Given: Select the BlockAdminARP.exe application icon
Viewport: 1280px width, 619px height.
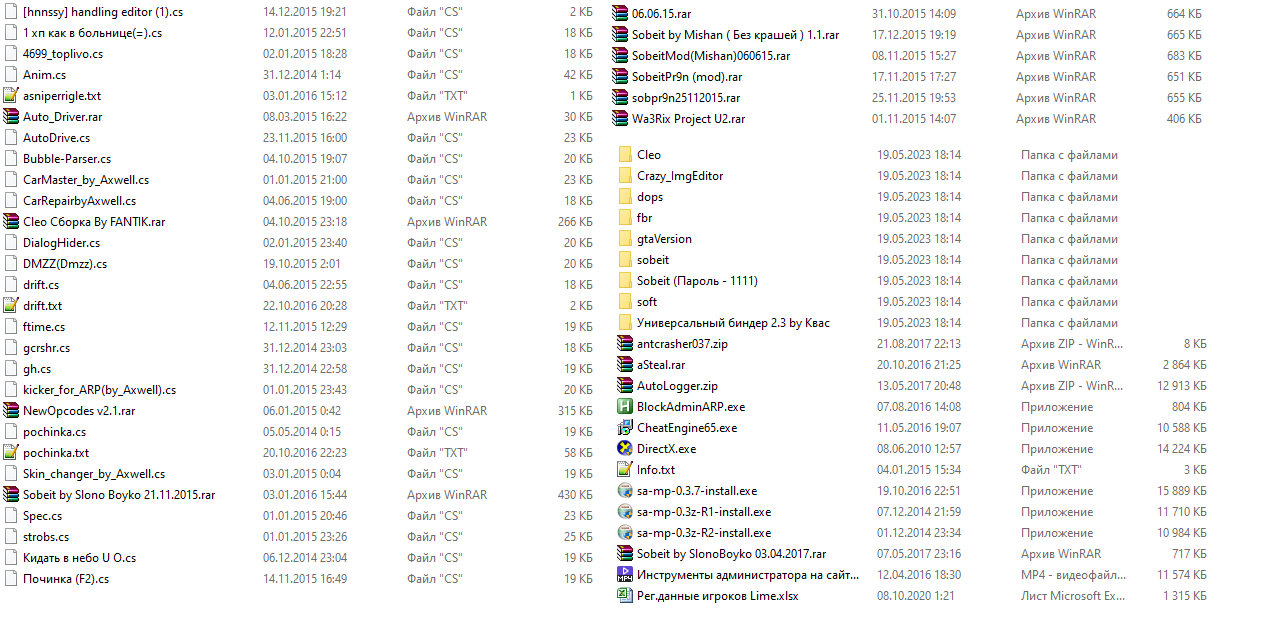Looking at the screenshot, I should pos(625,407).
